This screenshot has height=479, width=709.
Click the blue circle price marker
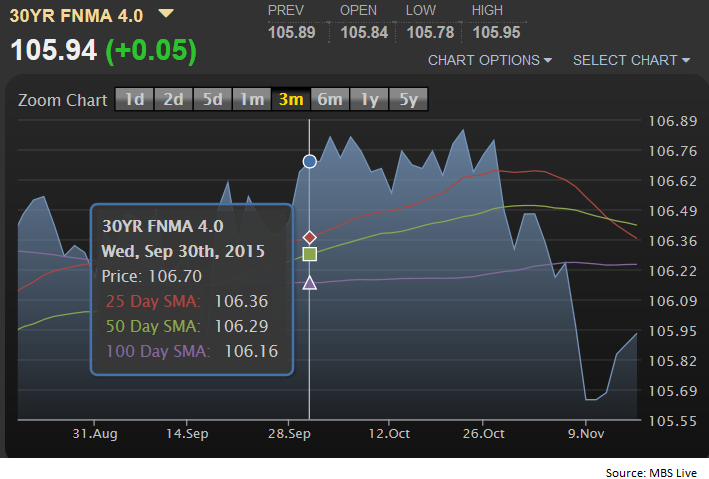[309, 161]
